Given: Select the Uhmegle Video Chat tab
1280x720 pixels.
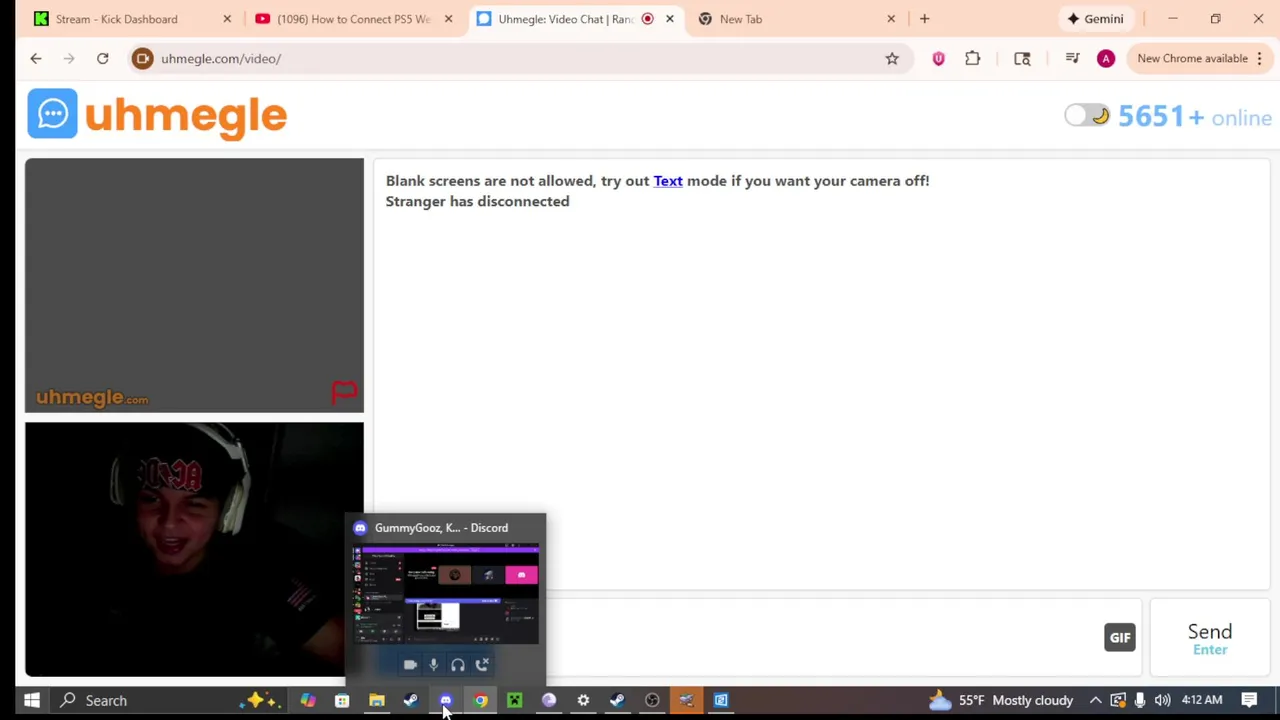Looking at the screenshot, I should click(565, 19).
